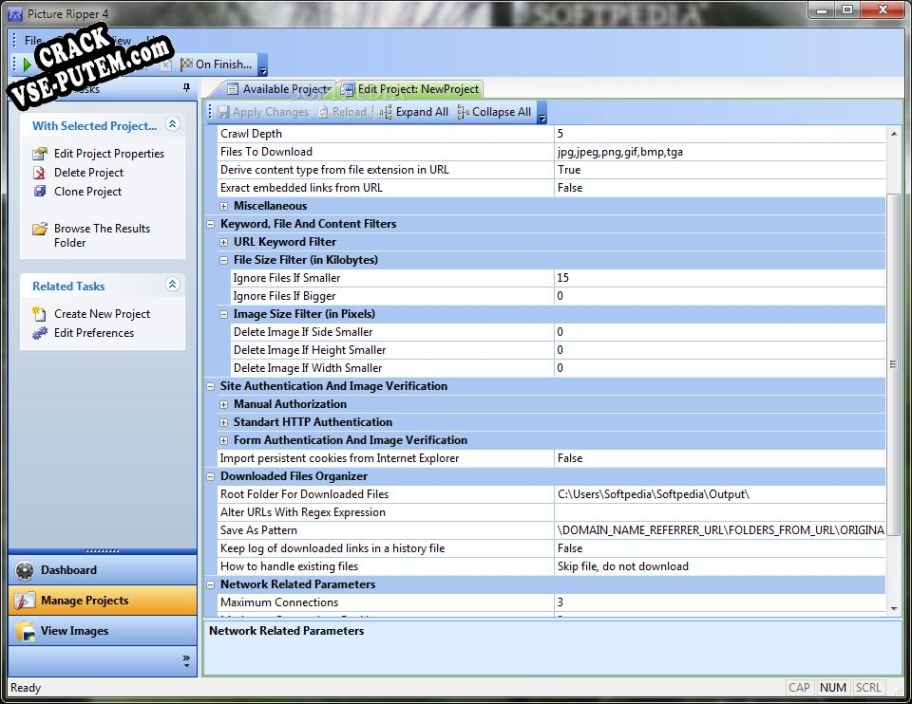The image size is (912, 704).
Task: Select the View Images panel icon
Action: point(24,631)
